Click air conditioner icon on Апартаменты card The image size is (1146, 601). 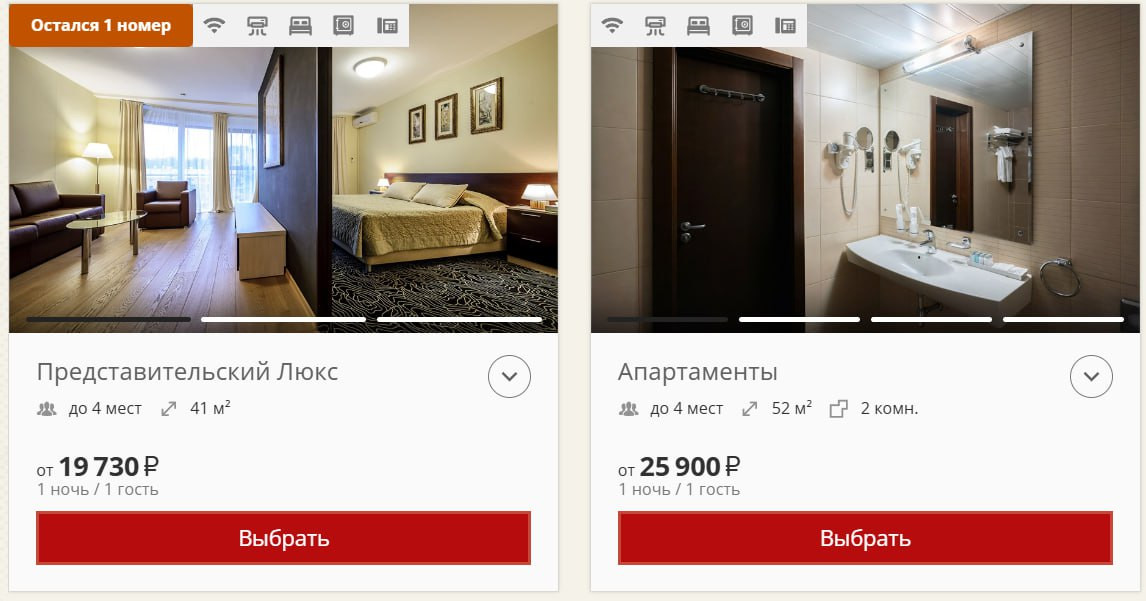click(x=655, y=26)
